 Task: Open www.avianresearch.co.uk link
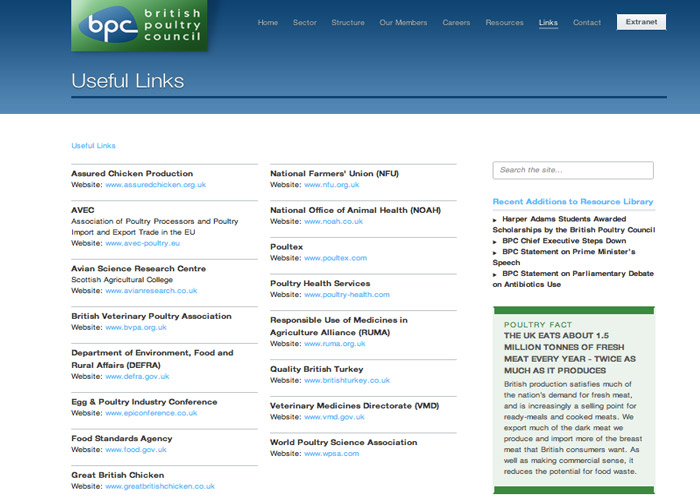pyautogui.click(x=151, y=291)
